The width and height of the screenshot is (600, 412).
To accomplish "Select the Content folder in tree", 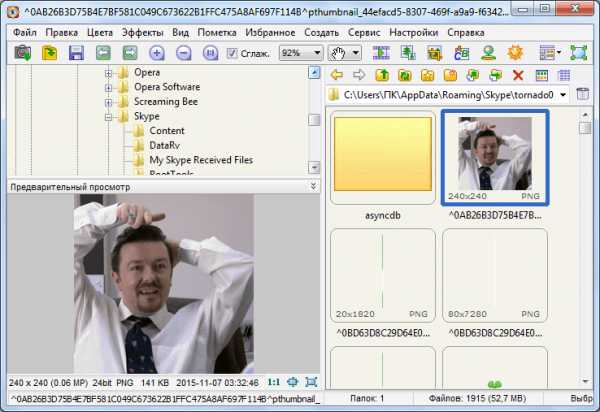I will click(x=166, y=131).
